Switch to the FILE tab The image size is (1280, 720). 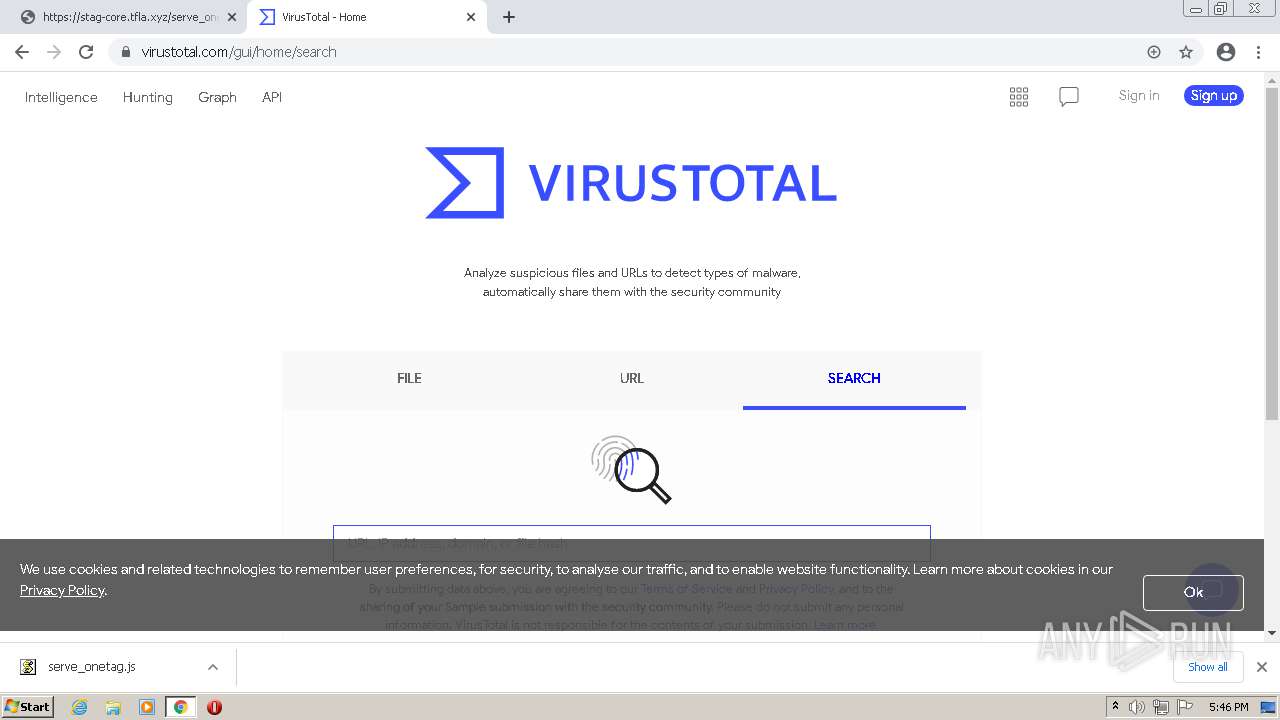(409, 378)
